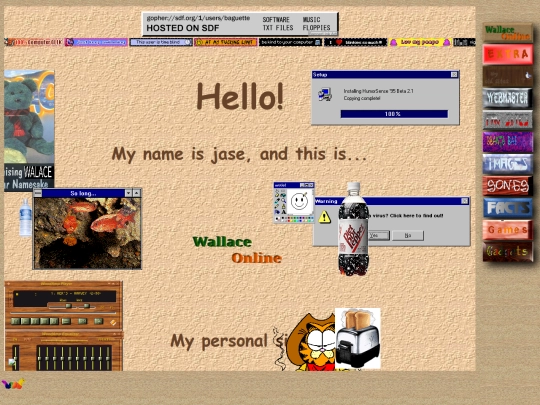Click the orange 'AT MY FUCKING LIMIT' badge
Screen dimensions: 540x405
click(226, 42)
